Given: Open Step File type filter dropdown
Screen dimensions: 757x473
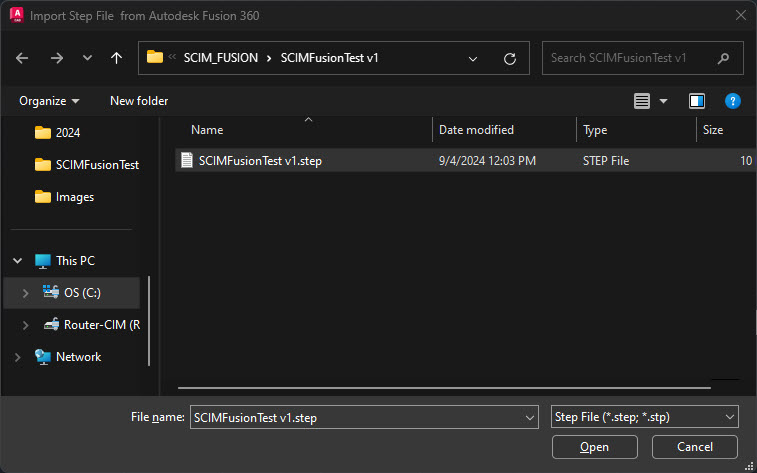Looking at the screenshot, I should (645, 417).
